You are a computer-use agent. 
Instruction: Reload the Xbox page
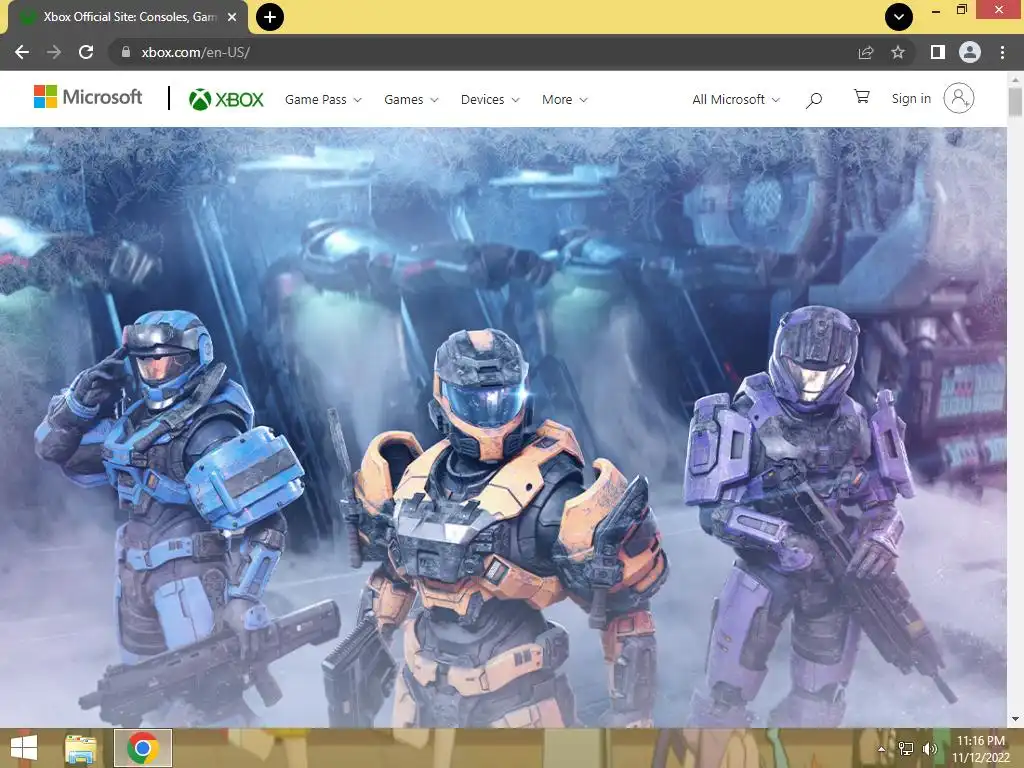coord(86,52)
